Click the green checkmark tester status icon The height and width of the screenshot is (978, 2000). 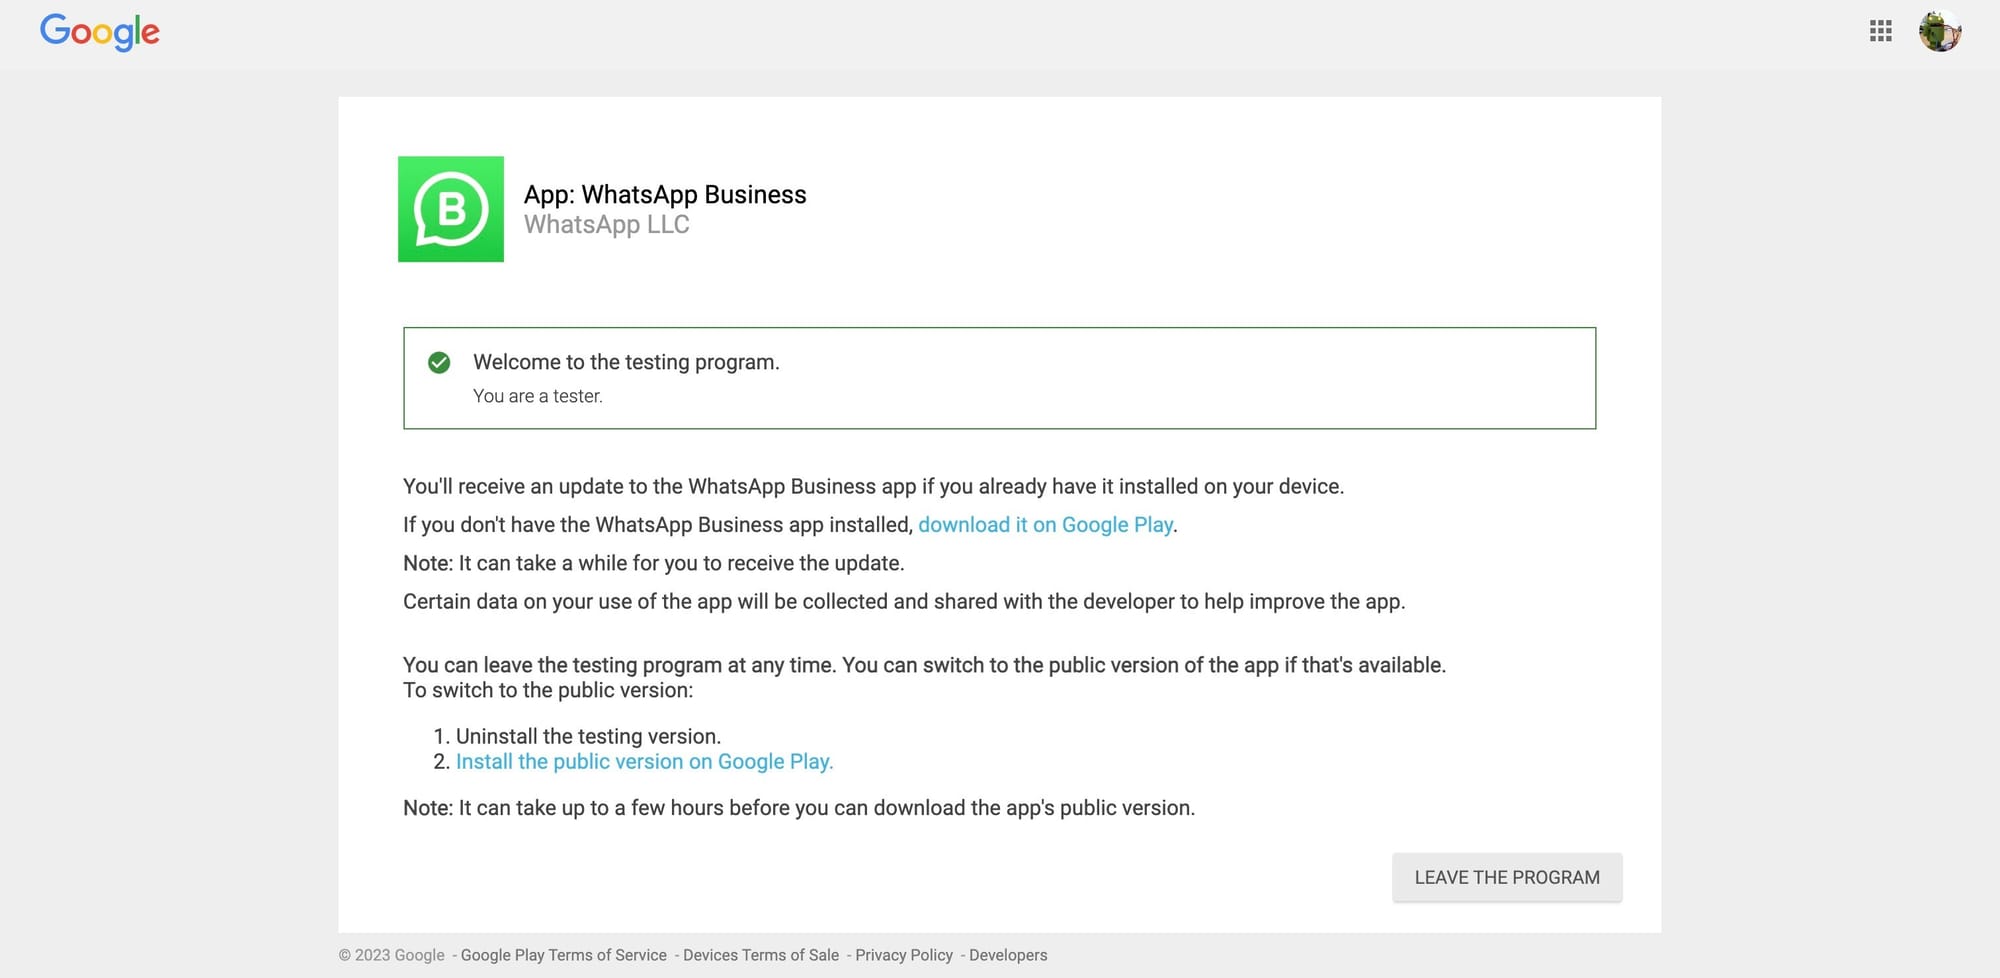point(439,362)
